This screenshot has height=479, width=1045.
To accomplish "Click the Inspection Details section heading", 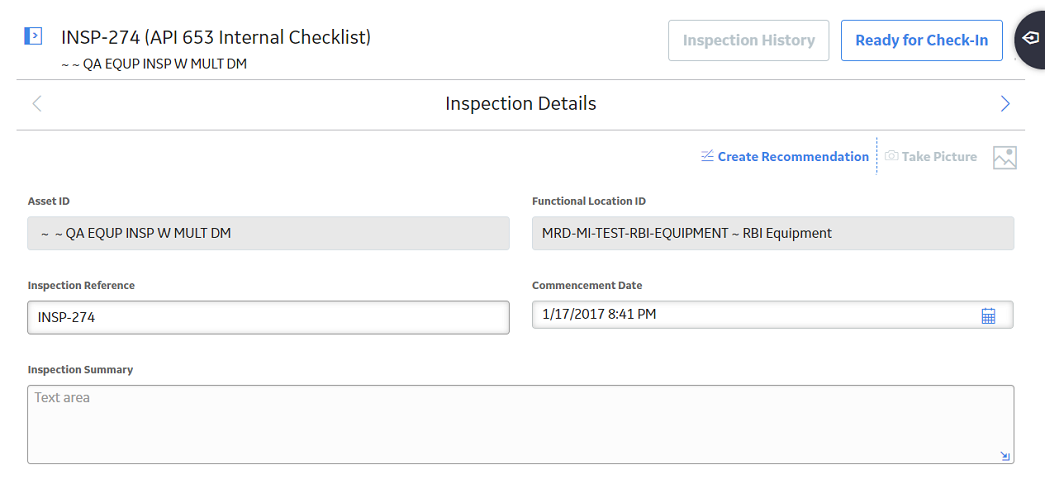I will [x=521, y=104].
